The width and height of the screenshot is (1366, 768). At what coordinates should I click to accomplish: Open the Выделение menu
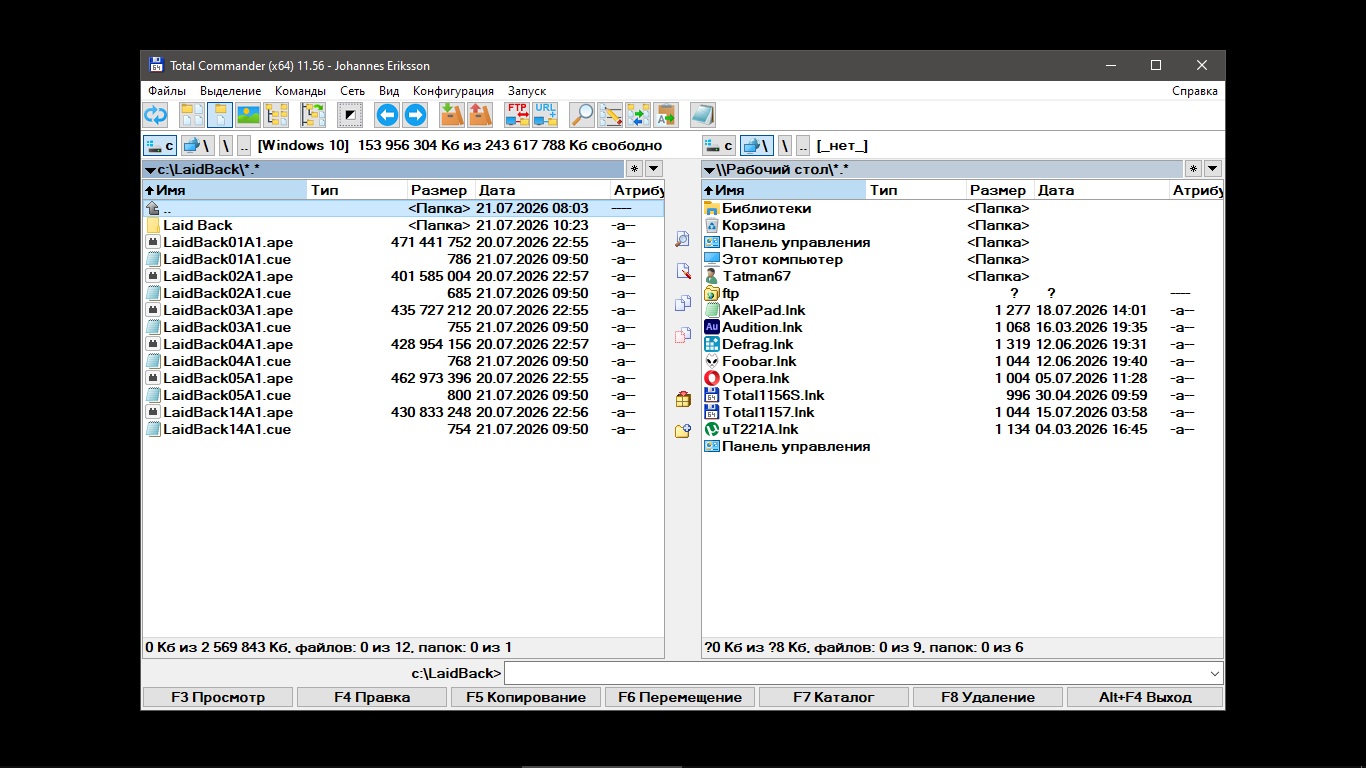click(230, 91)
